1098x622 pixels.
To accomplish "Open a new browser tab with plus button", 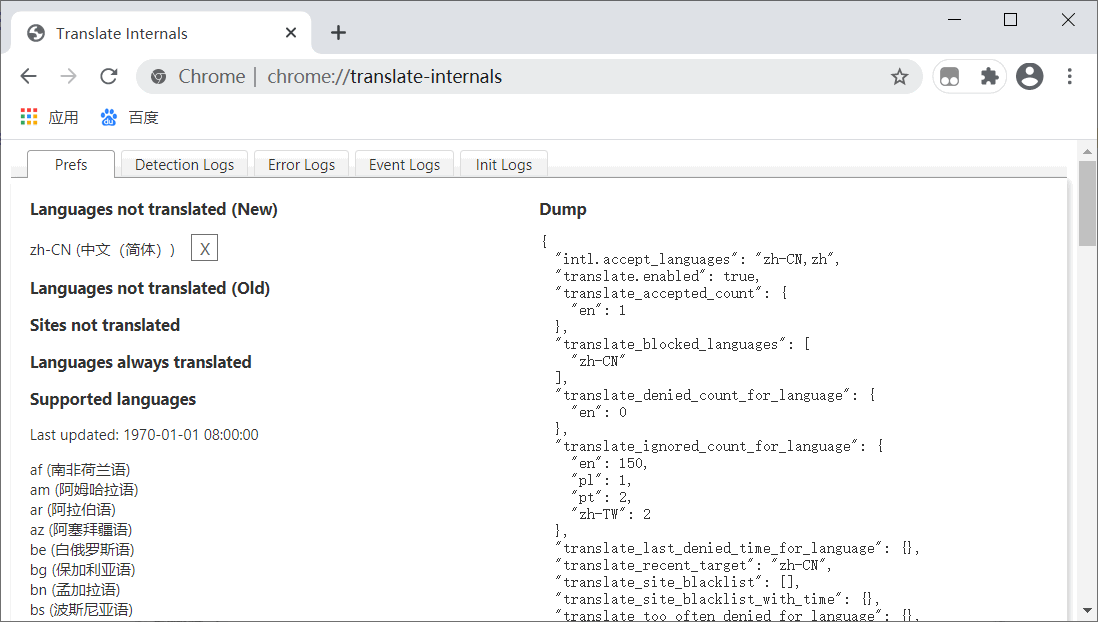I will tap(338, 32).
